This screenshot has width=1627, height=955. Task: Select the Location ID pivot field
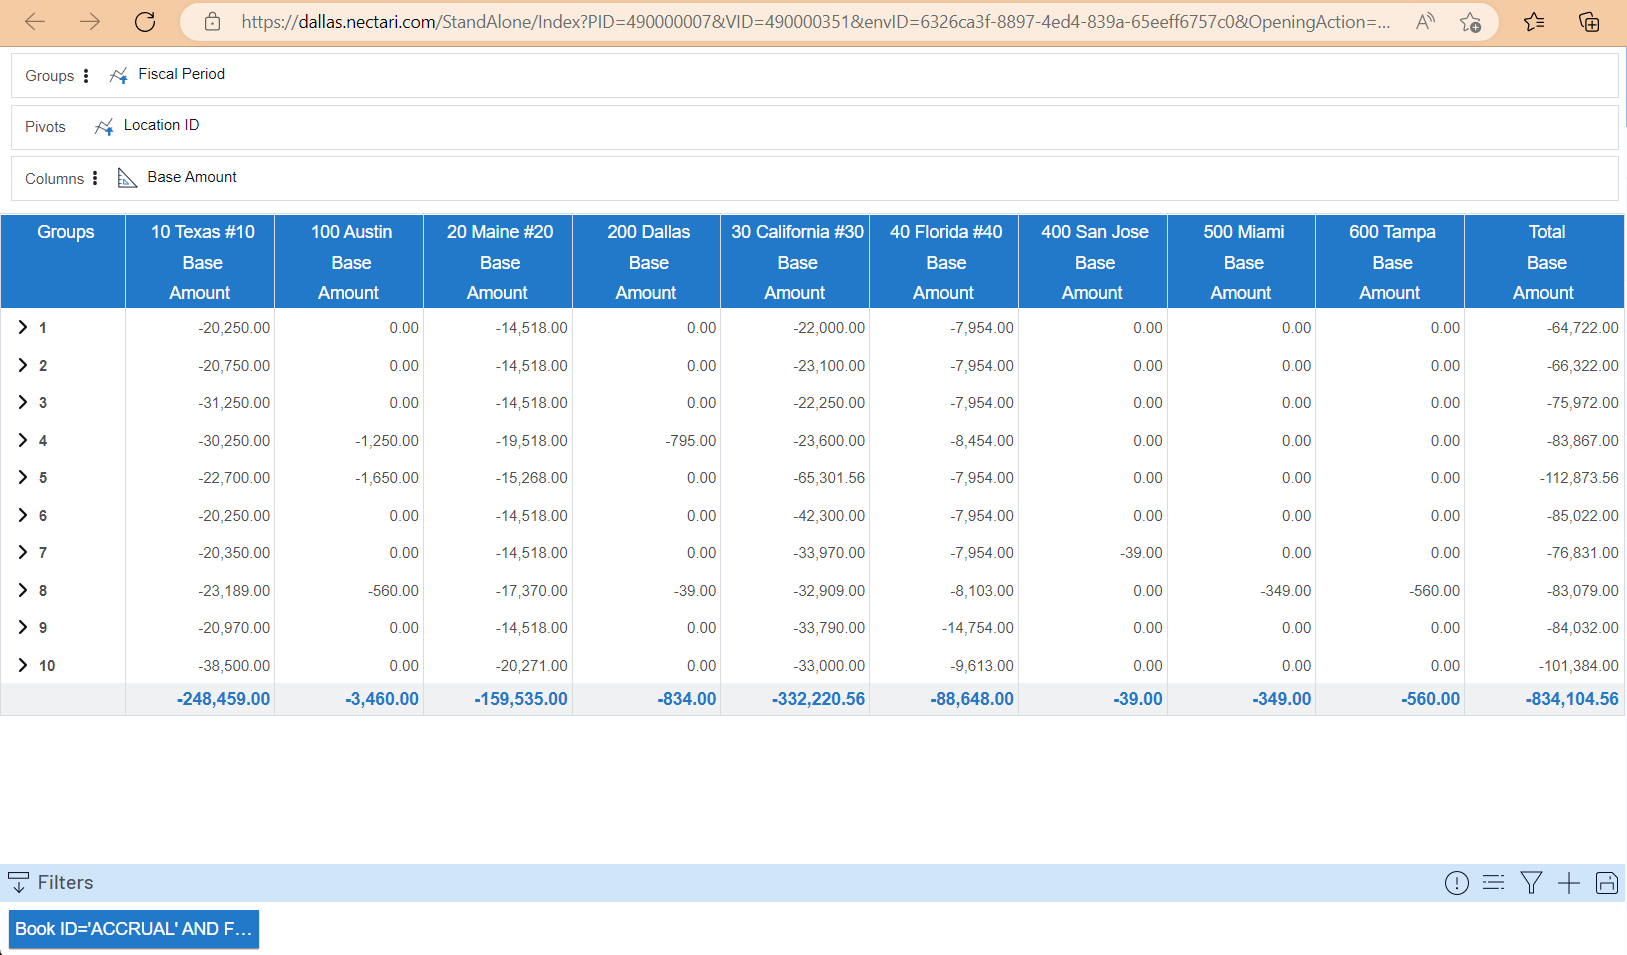tap(161, 125)
